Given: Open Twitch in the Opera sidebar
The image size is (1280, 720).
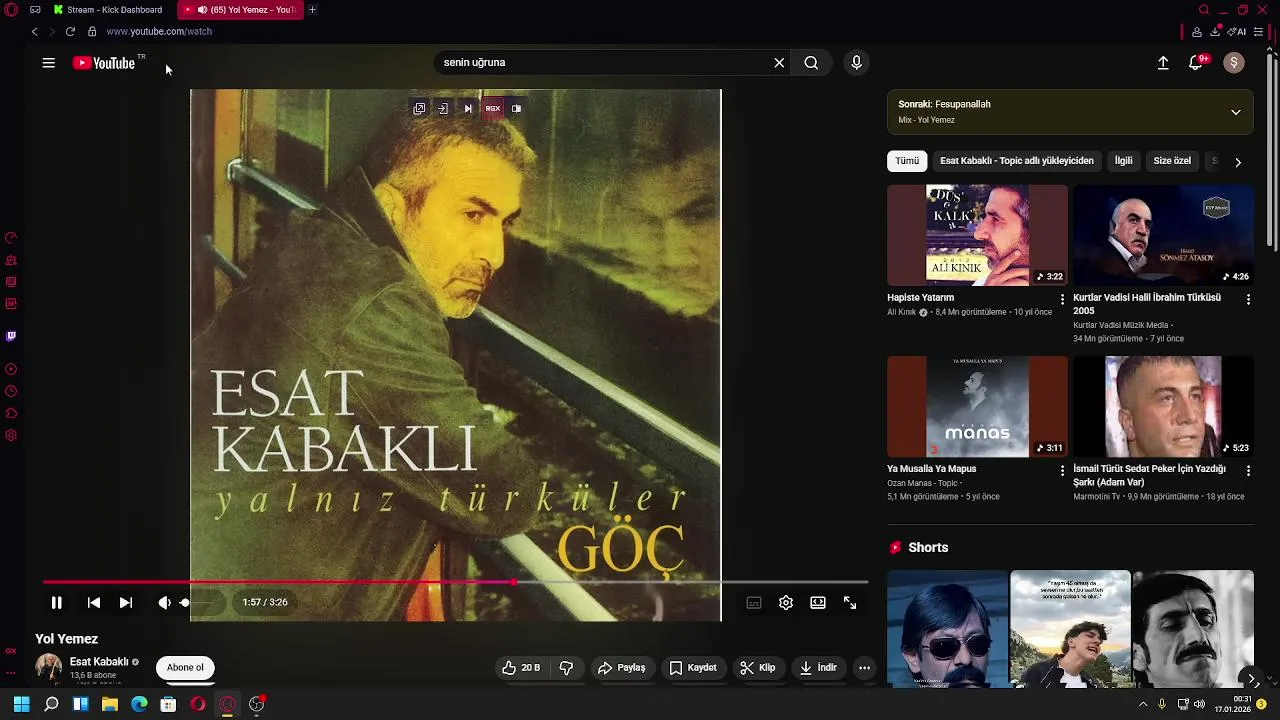Looking at the screenshot, I should 11,337.
